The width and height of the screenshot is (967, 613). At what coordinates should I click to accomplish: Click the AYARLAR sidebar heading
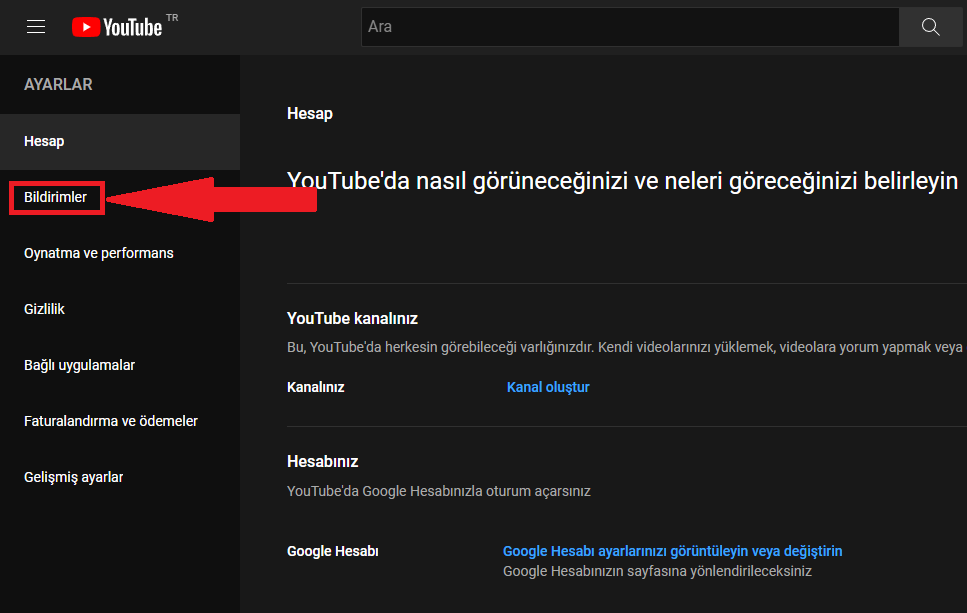(x=58, y=84)
